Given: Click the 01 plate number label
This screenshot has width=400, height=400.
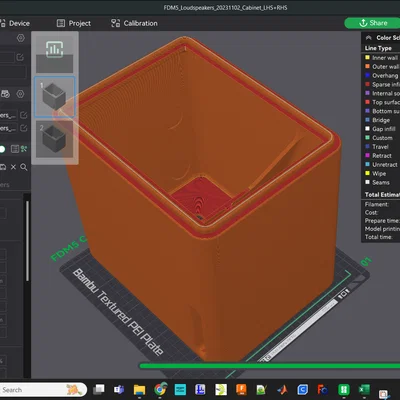Looking at the screenshot, I should 366,262.
